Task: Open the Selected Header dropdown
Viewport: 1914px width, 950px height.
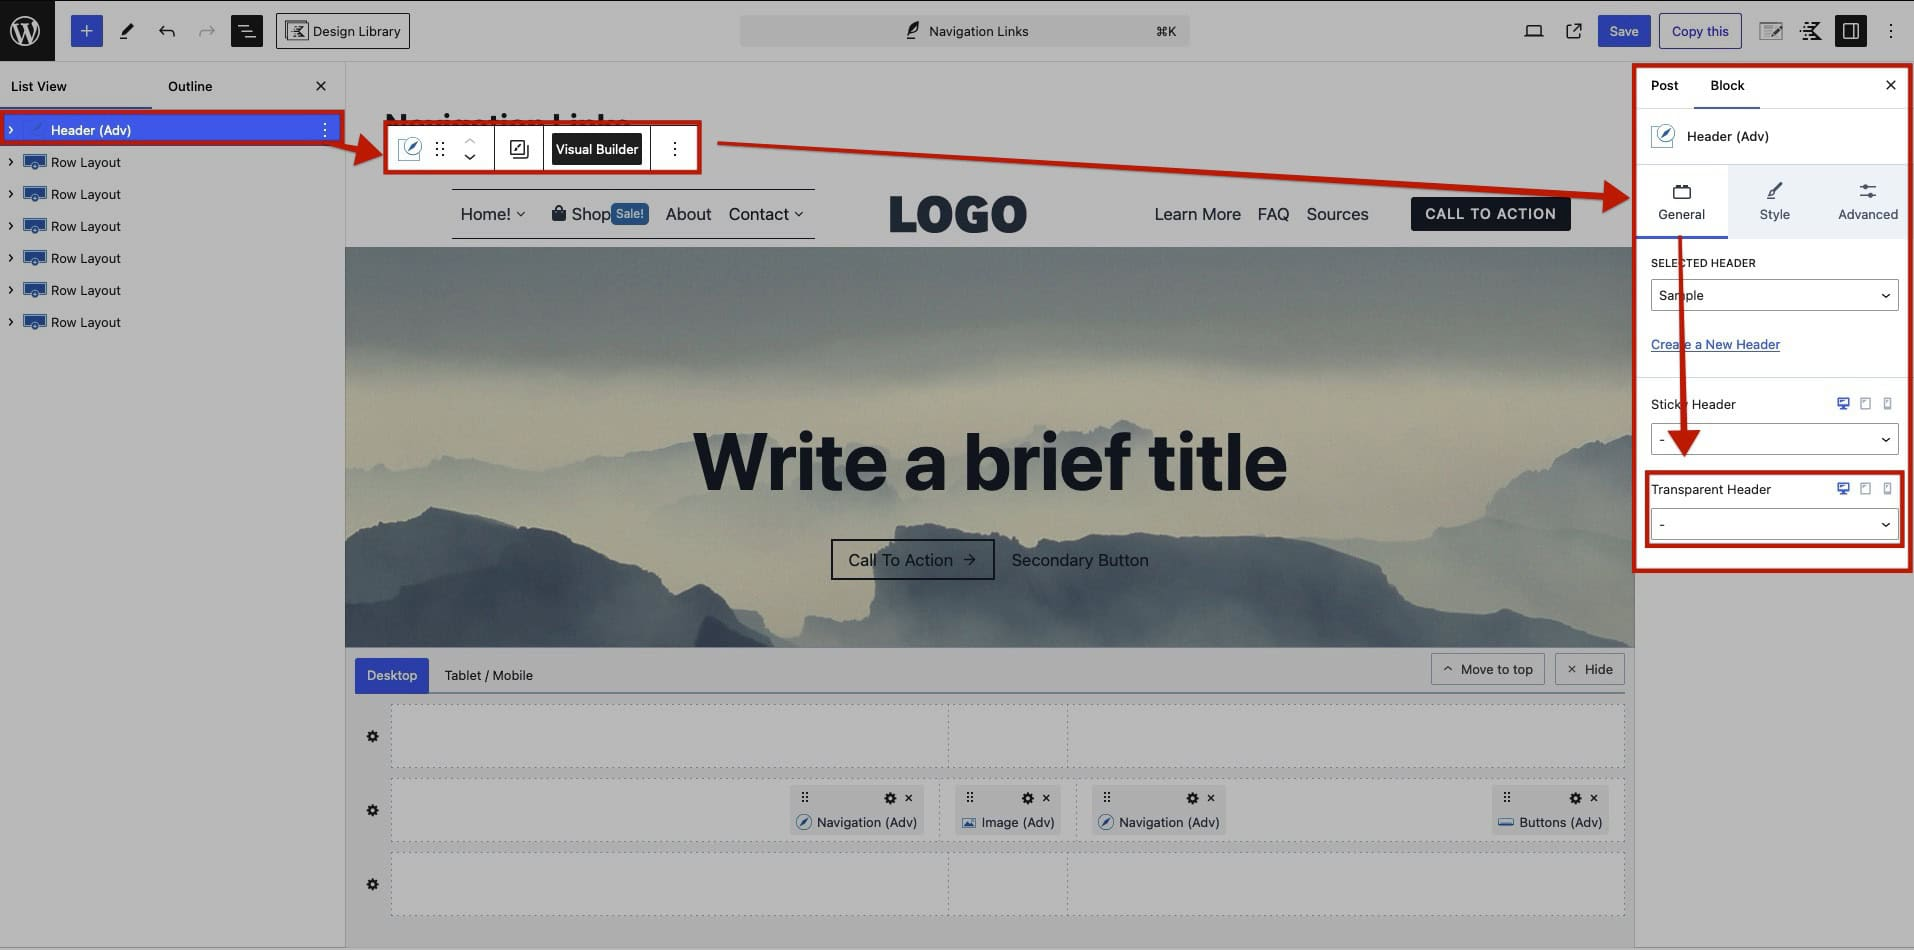Action: [x=1773, y=295]
